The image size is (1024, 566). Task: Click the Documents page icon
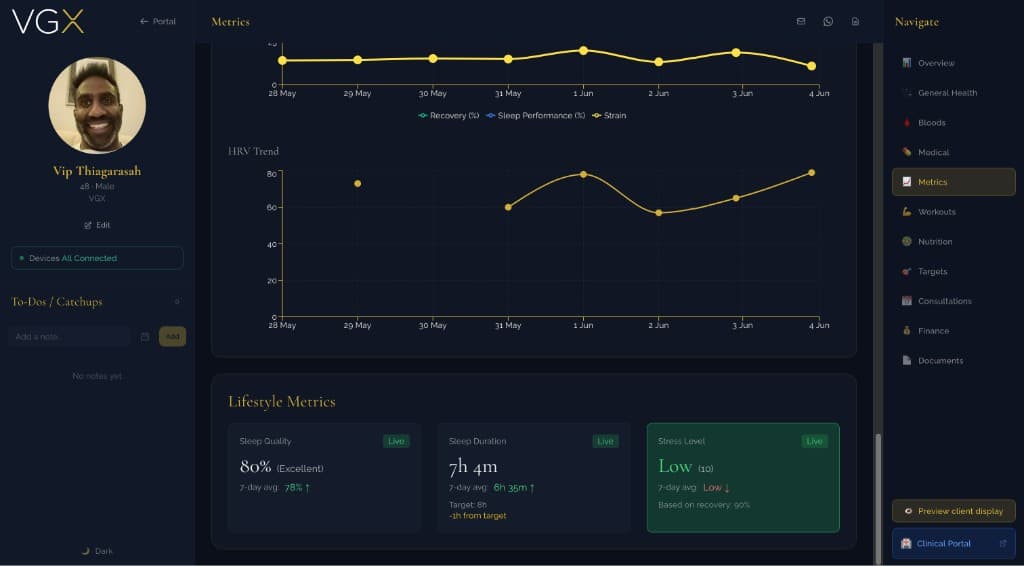906,360
